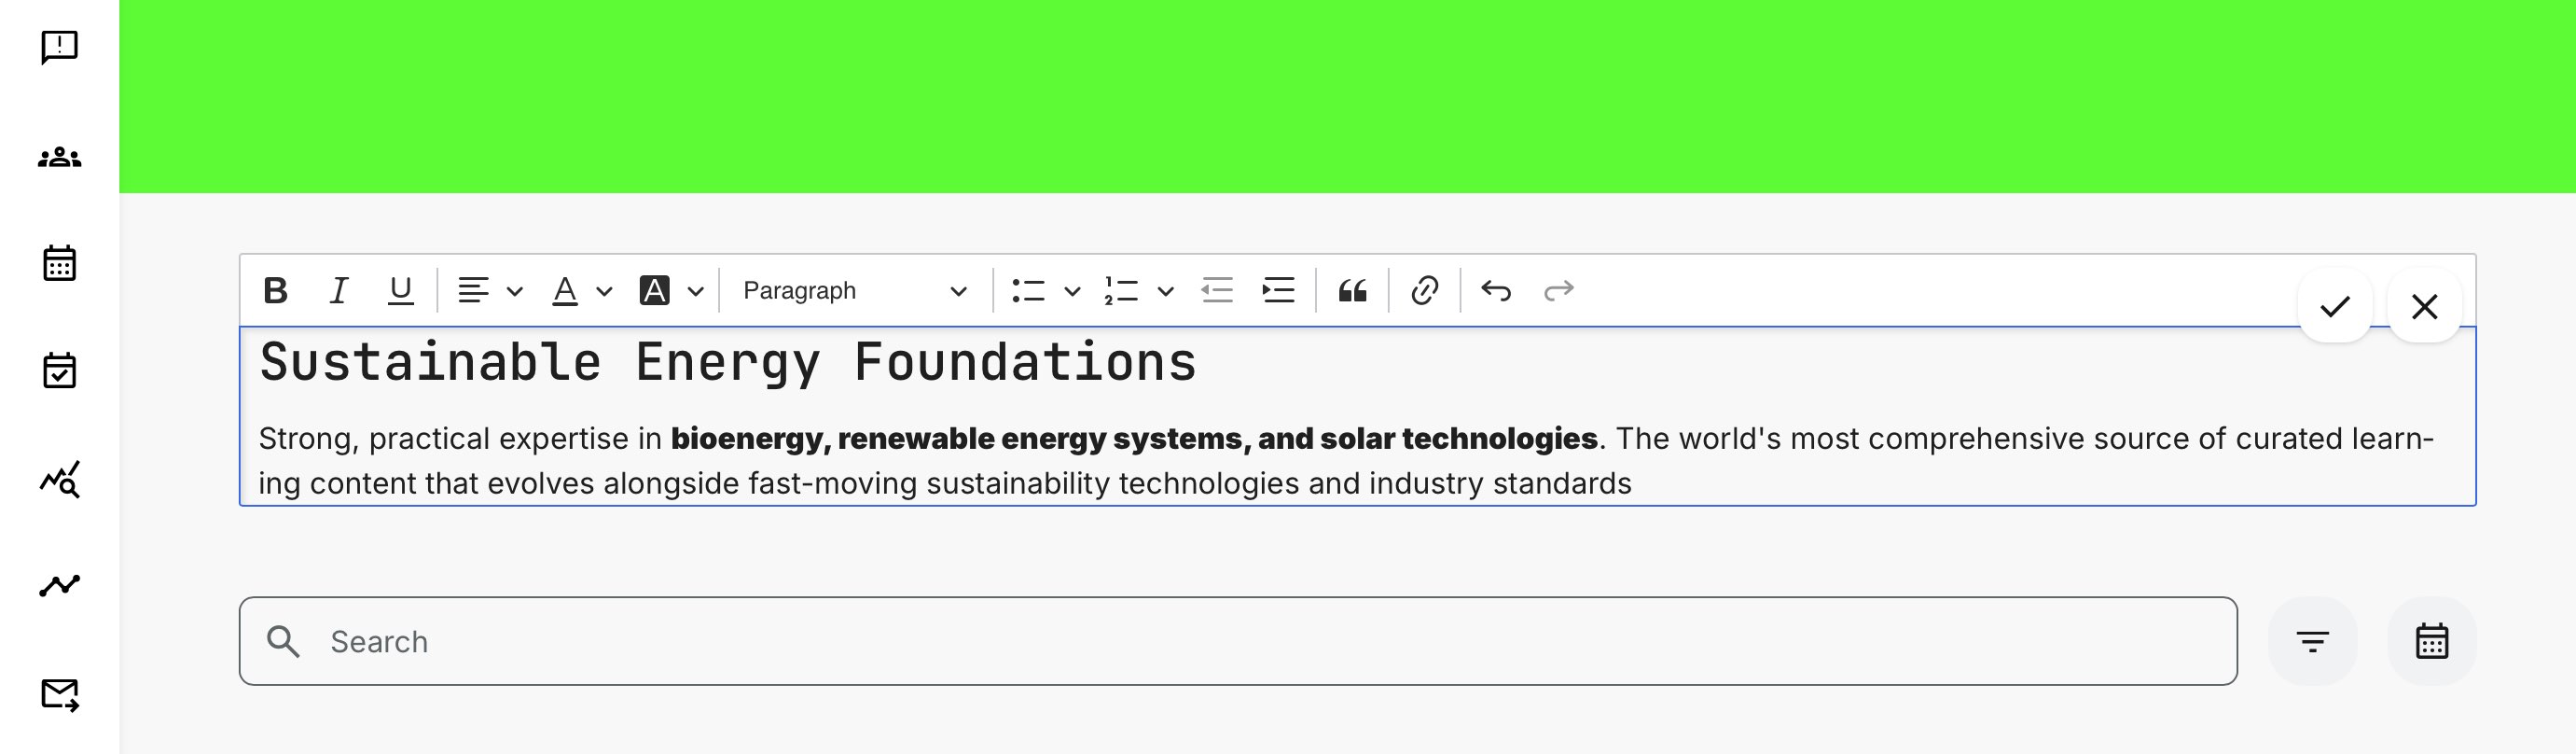Confirm edits with the checkmark button

coord(2335,306)
